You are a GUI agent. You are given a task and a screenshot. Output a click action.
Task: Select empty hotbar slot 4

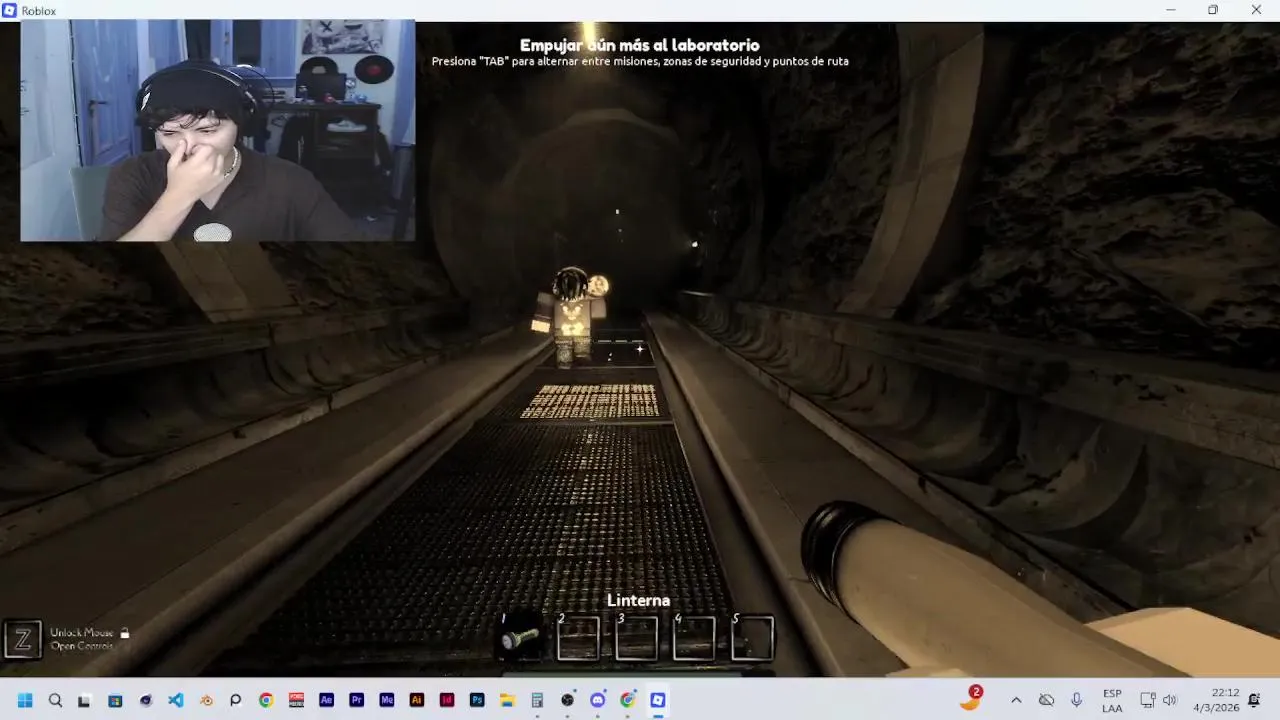(x=695, y=638)
